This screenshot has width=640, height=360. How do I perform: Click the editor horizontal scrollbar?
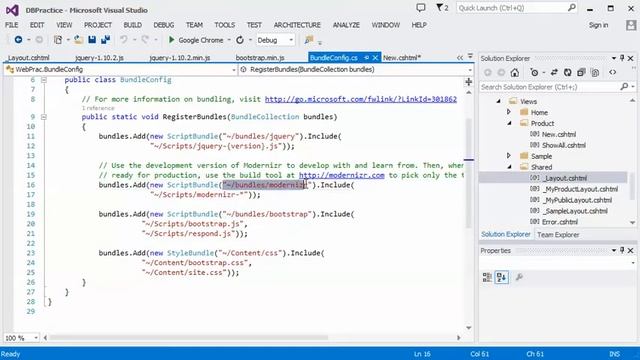pyautogui.click(x=189, y=338)
